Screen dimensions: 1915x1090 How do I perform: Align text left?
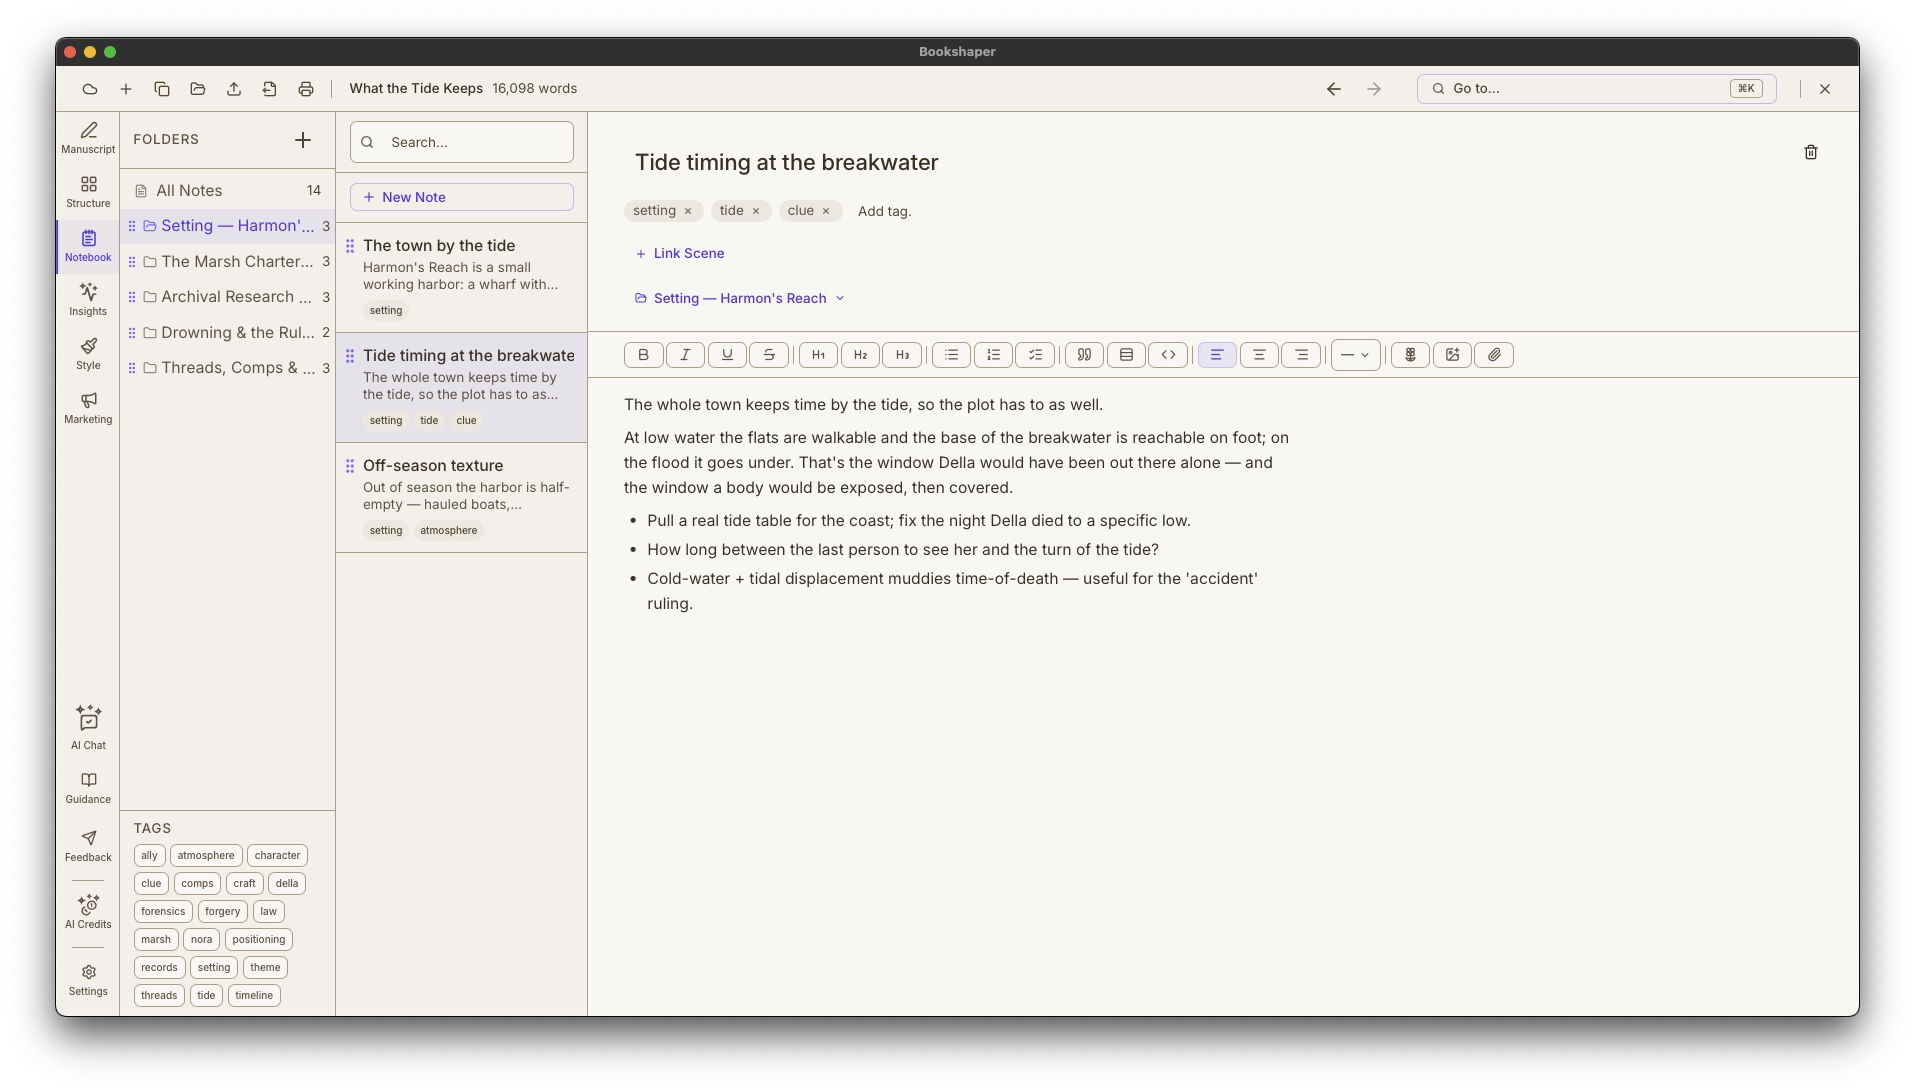point(1217,355)
